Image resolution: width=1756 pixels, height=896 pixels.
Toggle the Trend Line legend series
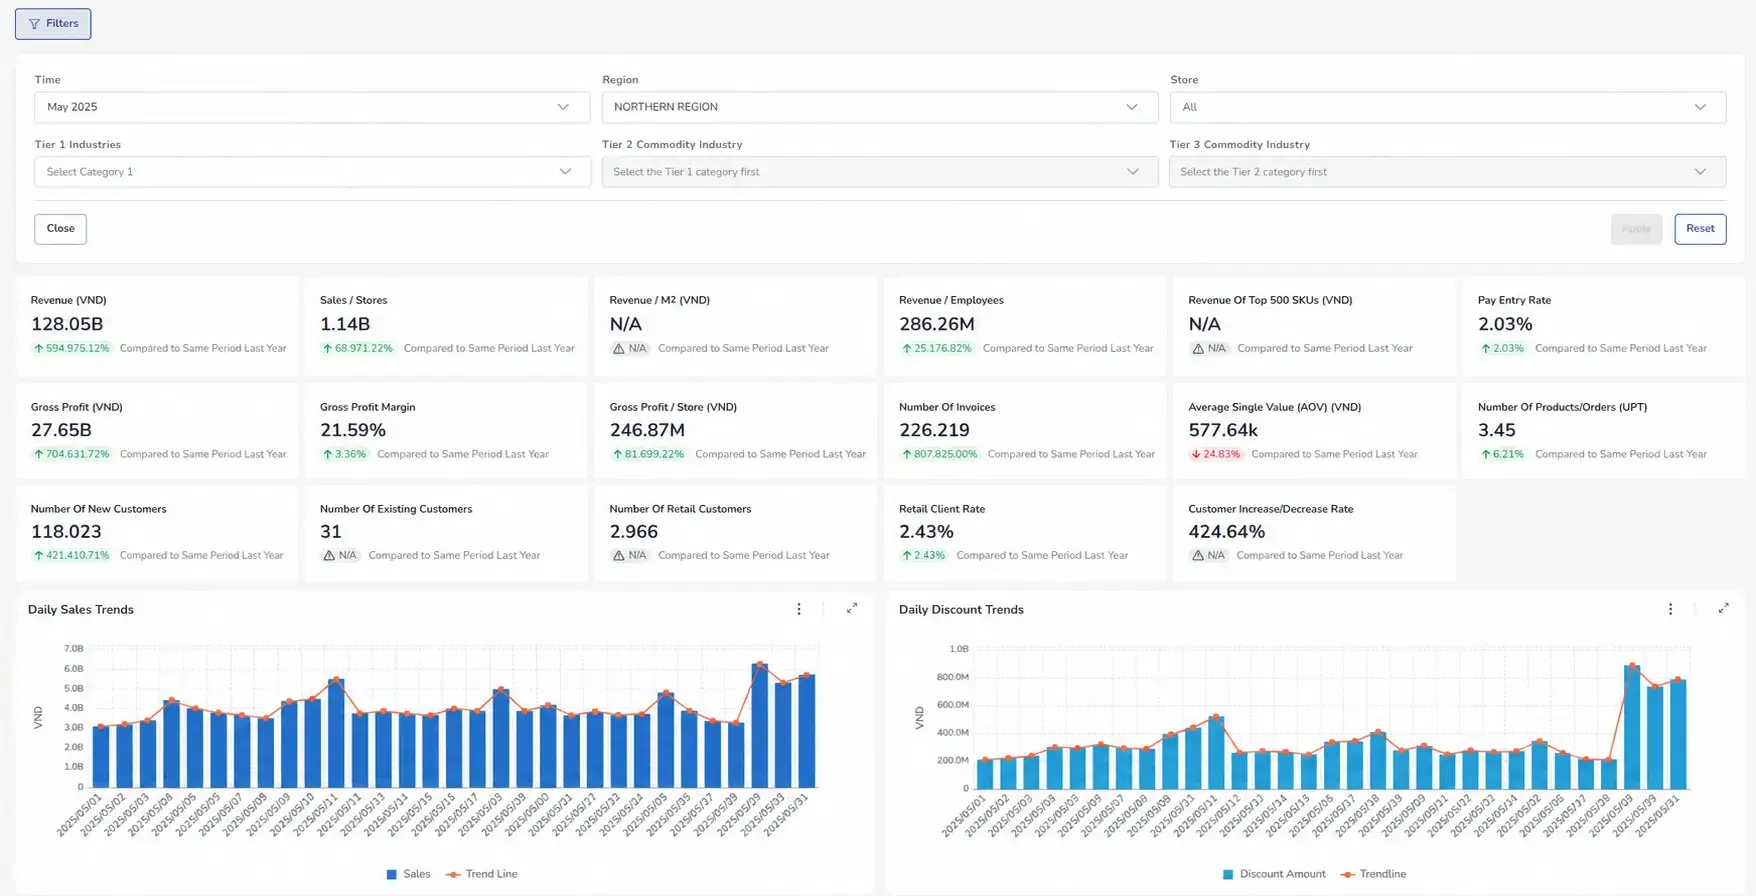481,874
